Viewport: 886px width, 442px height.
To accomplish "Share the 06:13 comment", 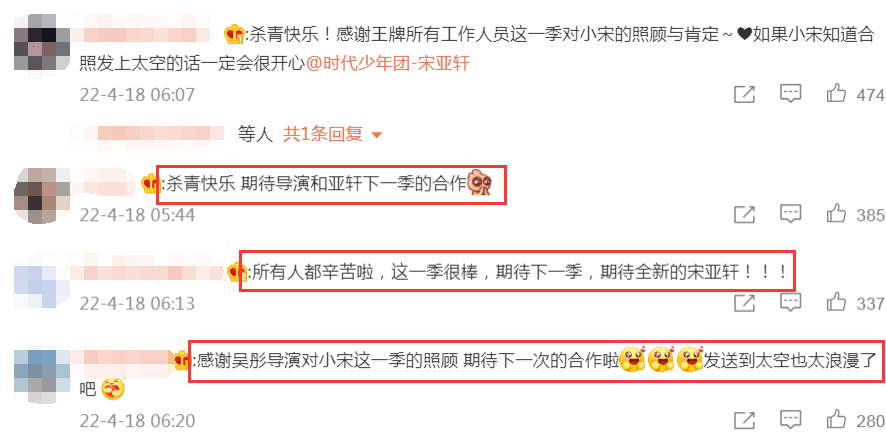I will (x=744, y=303).
